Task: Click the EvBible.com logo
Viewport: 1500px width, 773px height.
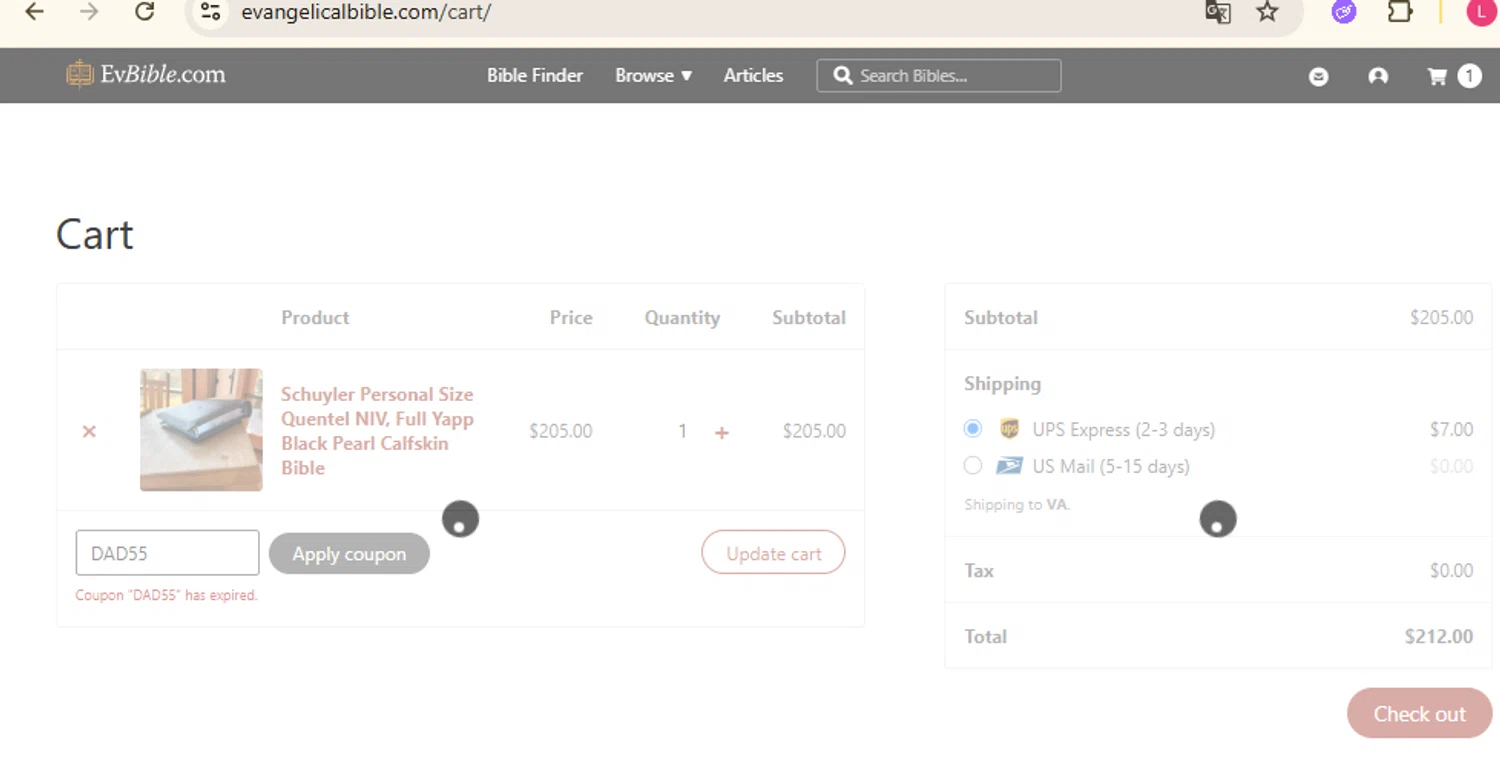Action: [x=146, y=74]
